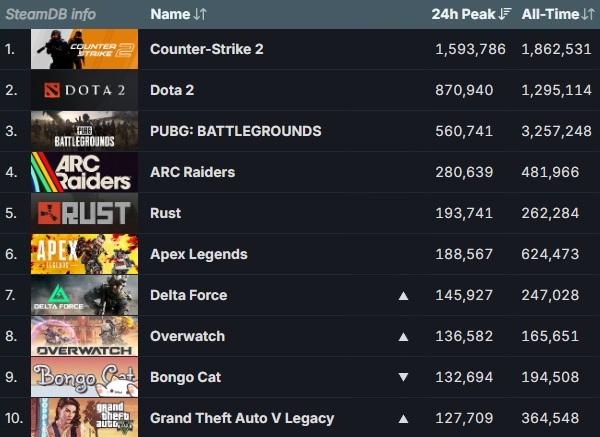
Task: Click the Delta Force up-trend arrow
Action: point(404,296)
